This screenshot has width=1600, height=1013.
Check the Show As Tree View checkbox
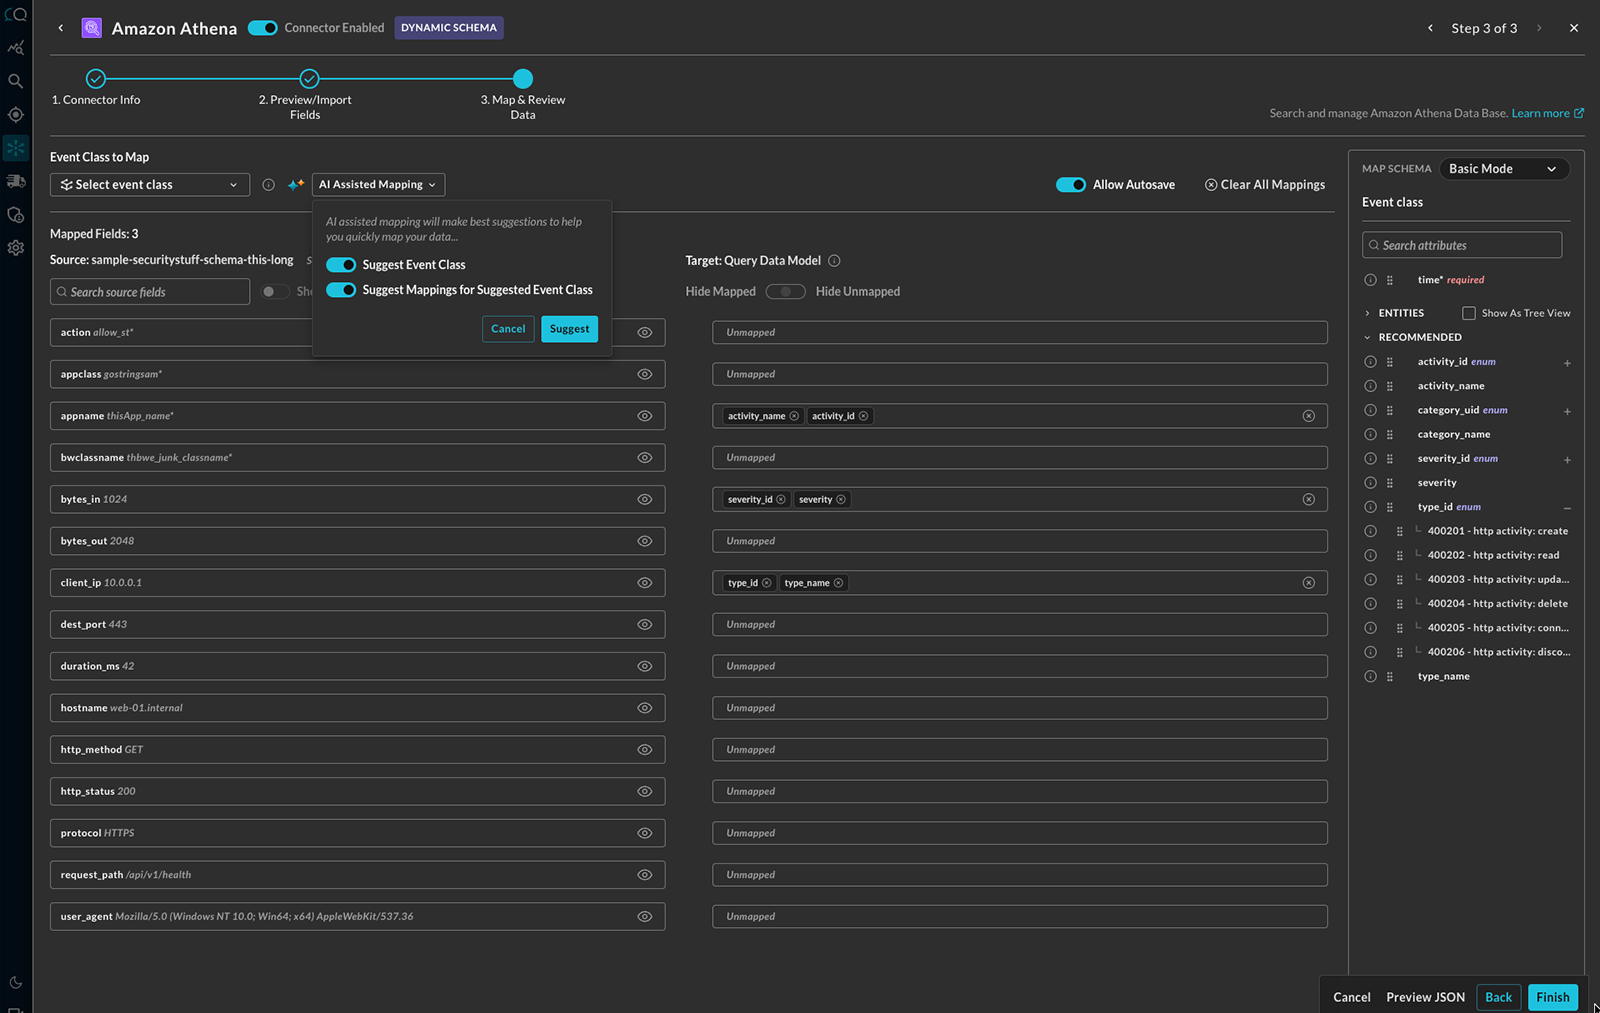1469,313
